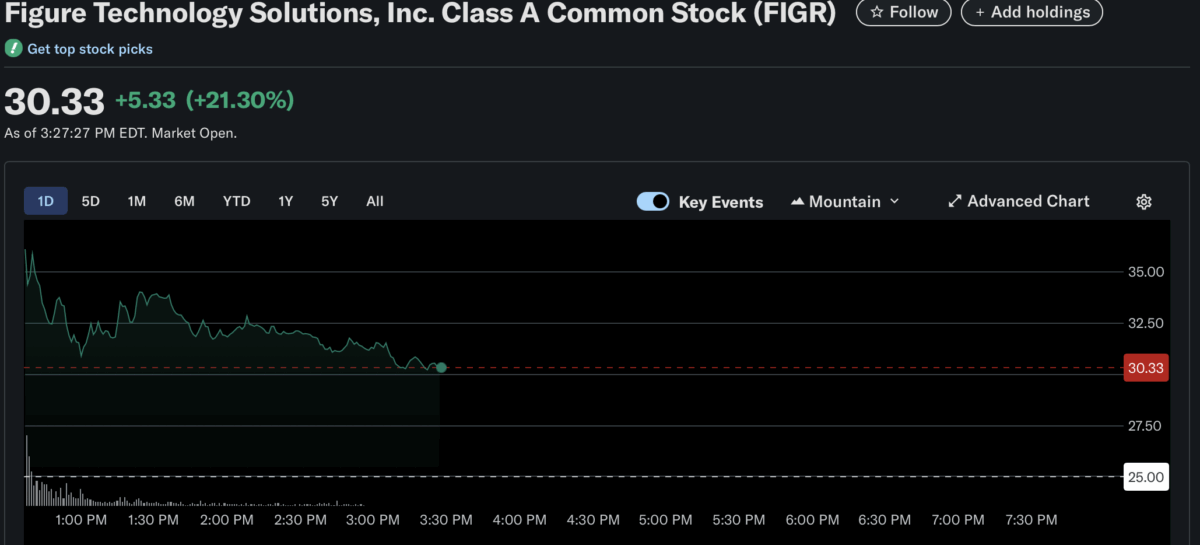This screenshot has height=545, width=1200.
Task: Click the expand arrows icon for Advanced Chart
Action: 955,201
